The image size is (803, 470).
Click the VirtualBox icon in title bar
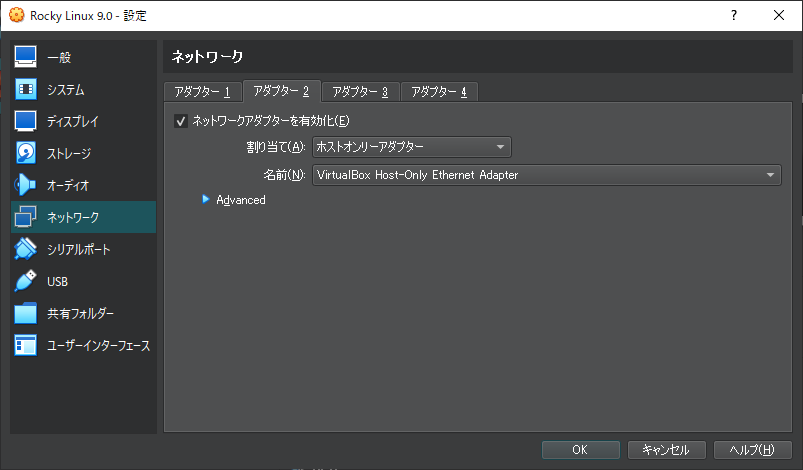tap(16, 15)
